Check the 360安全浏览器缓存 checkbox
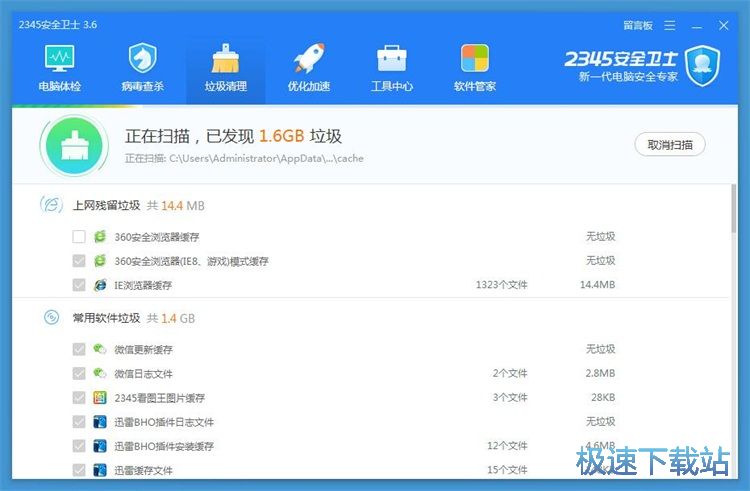750x491 pixels. coord(79,237)
